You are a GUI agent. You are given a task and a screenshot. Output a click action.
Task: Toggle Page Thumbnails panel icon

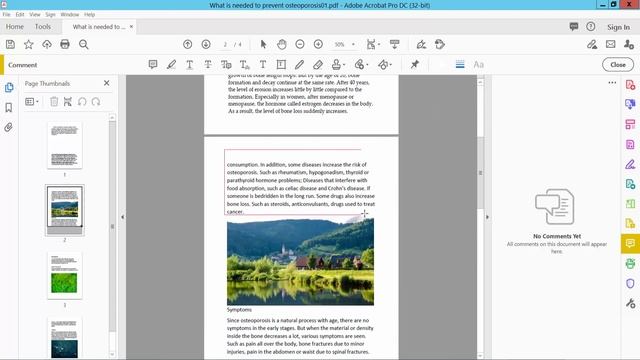pyautogui.click(x=9, y=87)
